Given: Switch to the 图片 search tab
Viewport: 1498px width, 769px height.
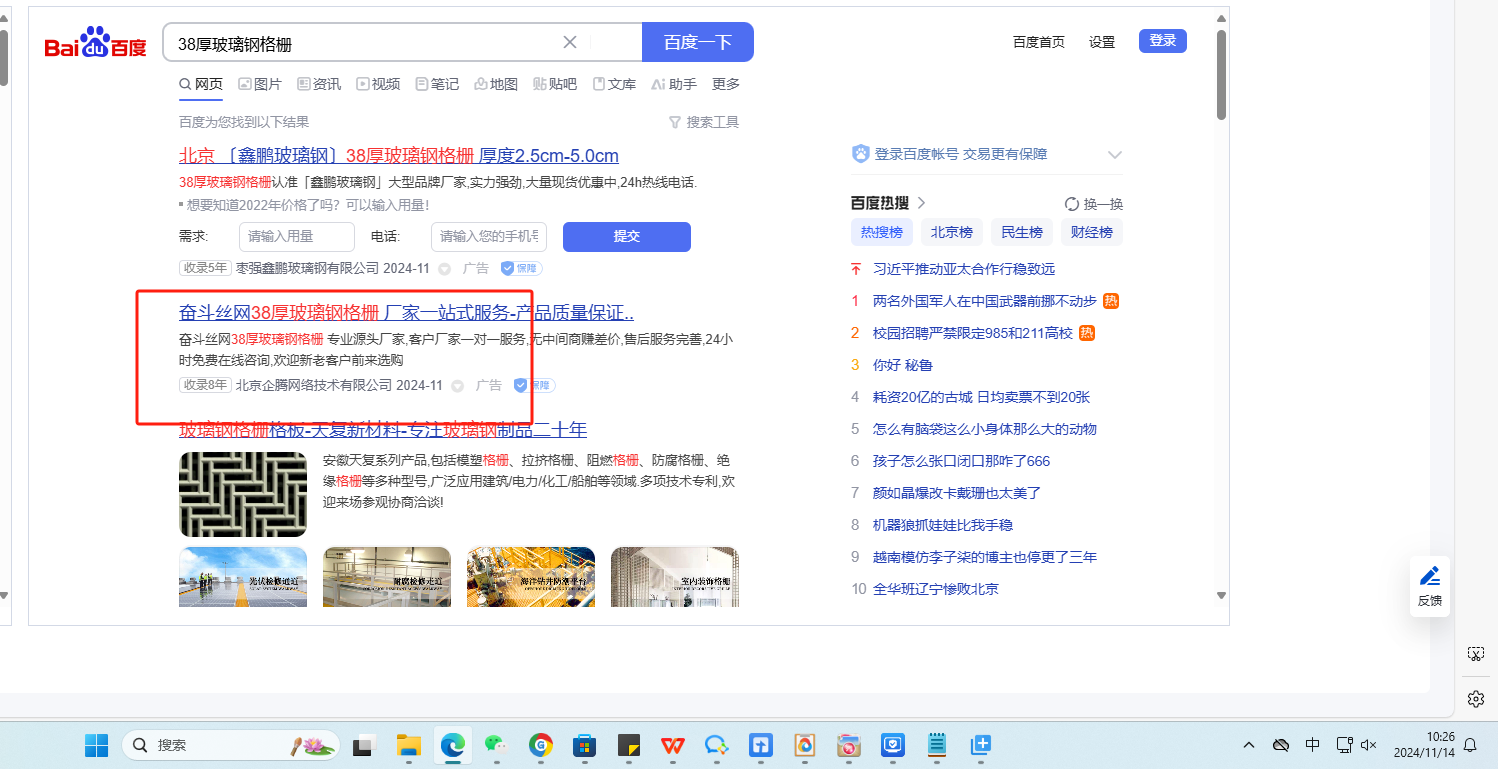Looking at the screenshot, I should pyautogui.click(x=260, y=84).
